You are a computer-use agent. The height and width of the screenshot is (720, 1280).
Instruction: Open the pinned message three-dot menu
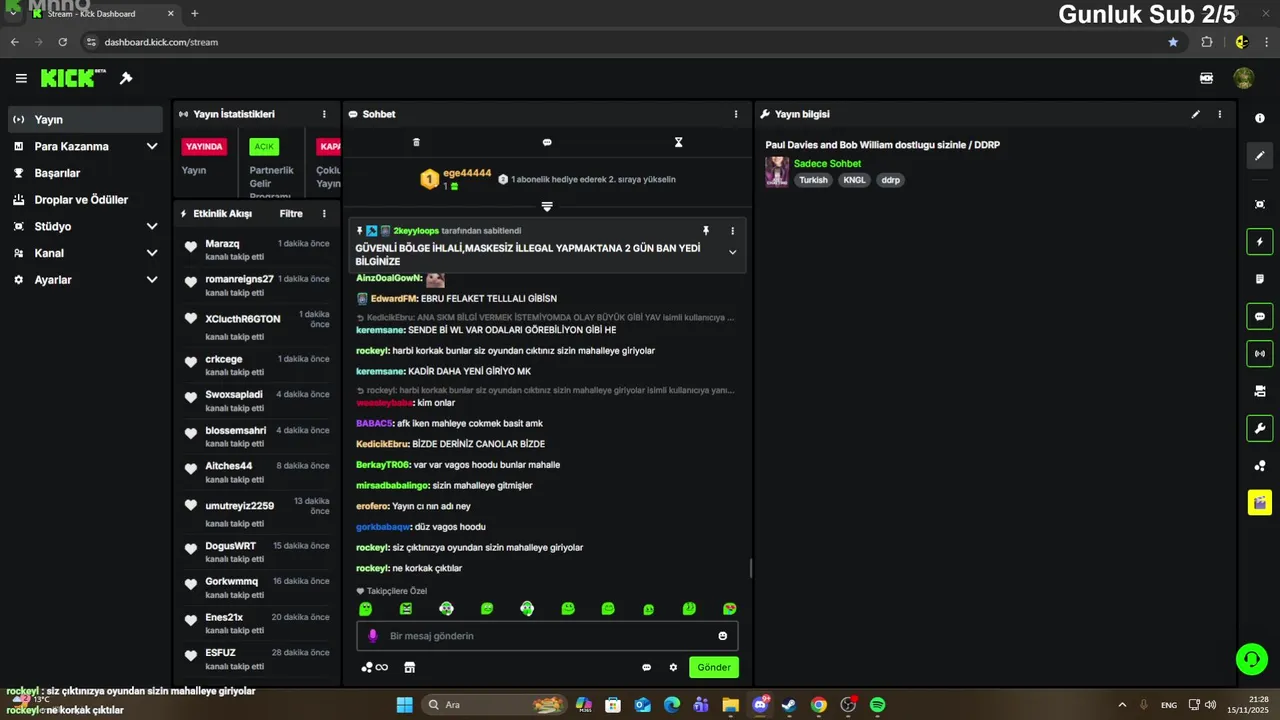click(x=732, y=230)
